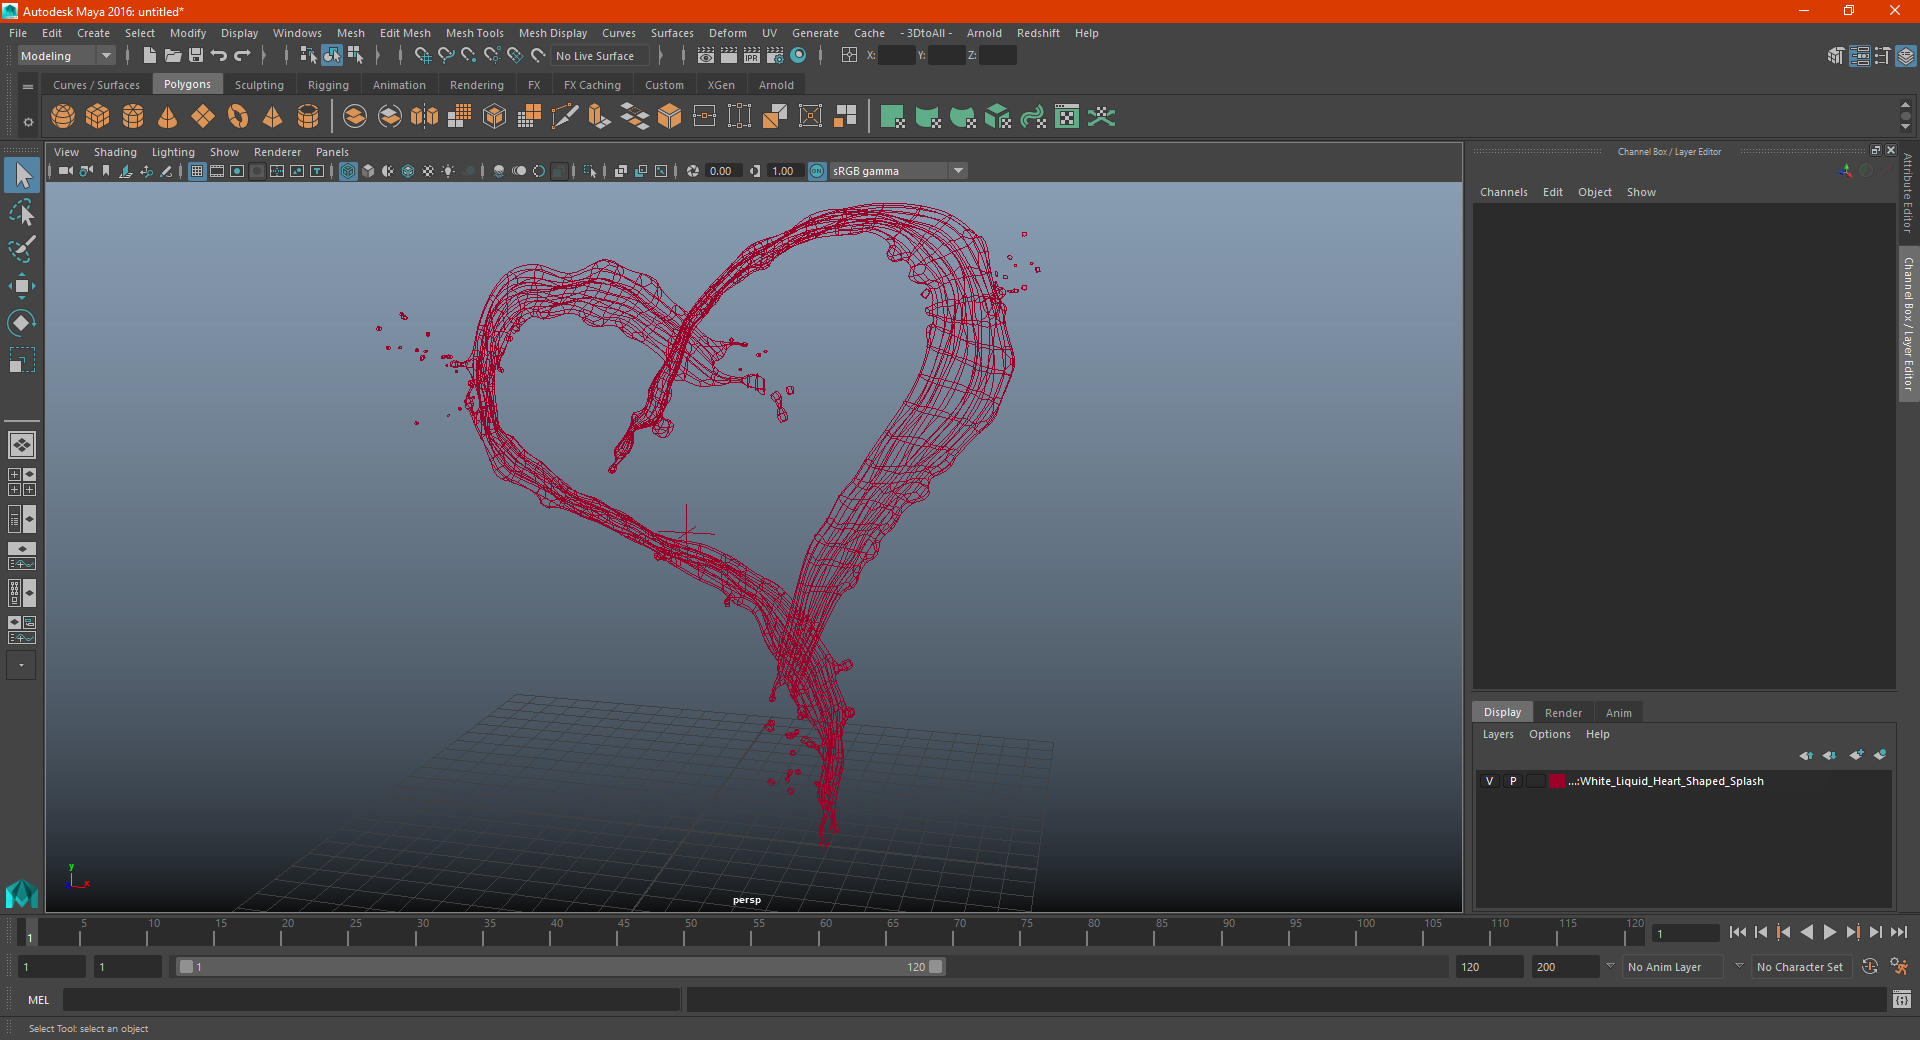Image resolution: width=1920 pixels, height=1040 pixels.
Task: Open the Modeling workspace dropdown
Action: pyautogui.click(x=67, y=56)
